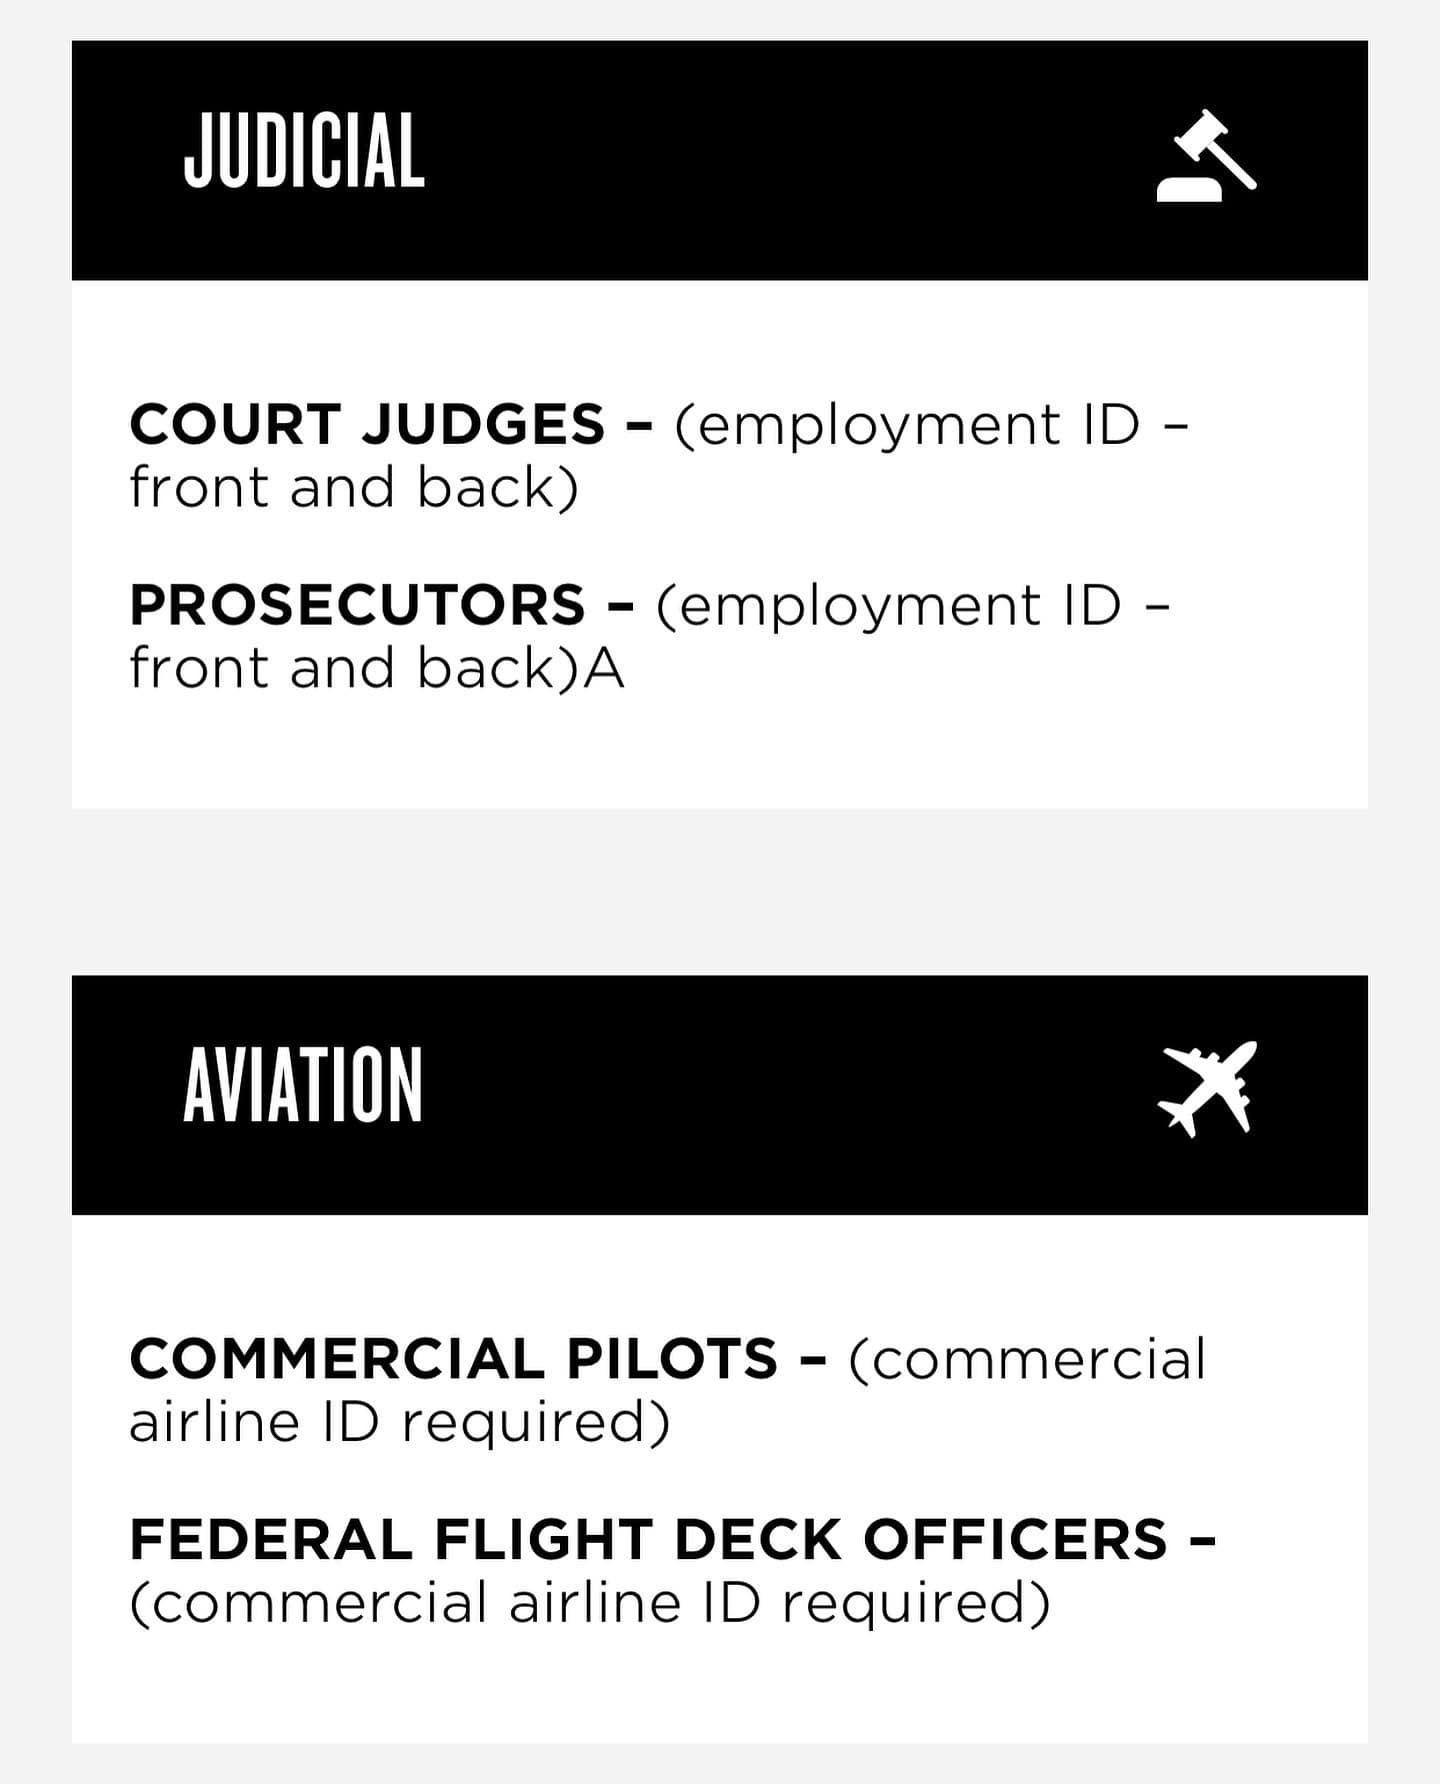Click empty white area below Prosecutors entry
Viewport: 1440px width, 1784px height.
point(720,755)
